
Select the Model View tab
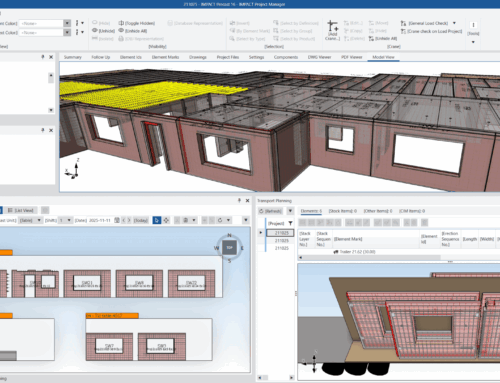coord(383,57)
